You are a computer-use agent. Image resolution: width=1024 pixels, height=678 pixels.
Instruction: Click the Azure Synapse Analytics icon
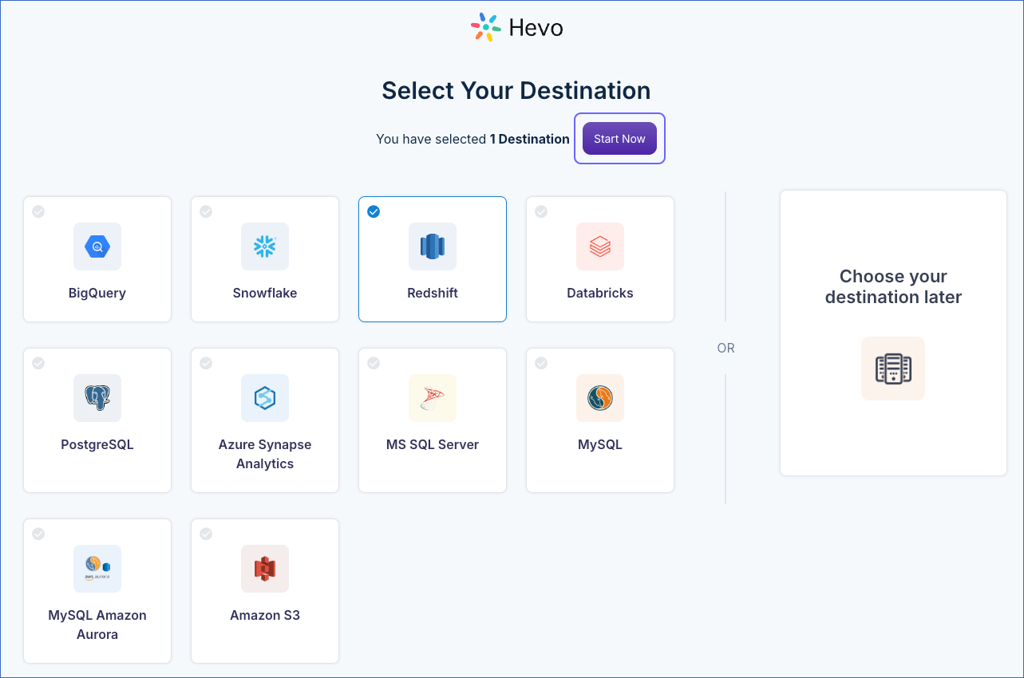[x=264, y=398]
